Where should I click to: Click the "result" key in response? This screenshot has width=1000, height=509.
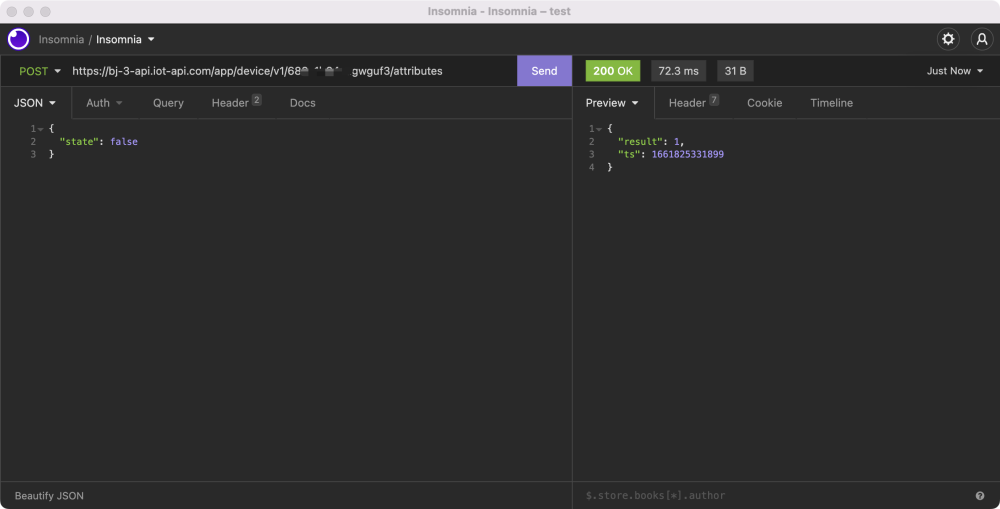pos(640,142)
